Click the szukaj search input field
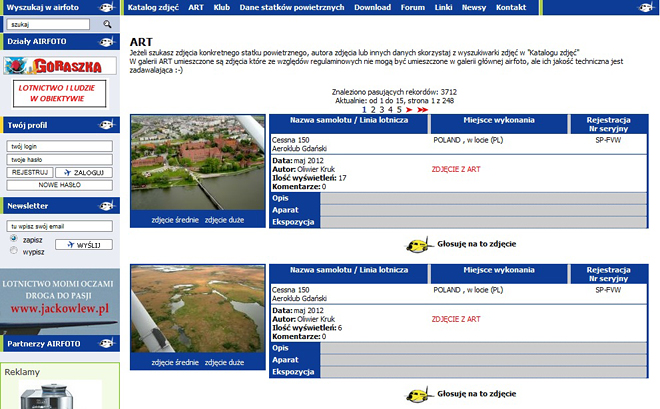Screen dimensions: 660x409 pyautogui.click(x=48, y=24)
